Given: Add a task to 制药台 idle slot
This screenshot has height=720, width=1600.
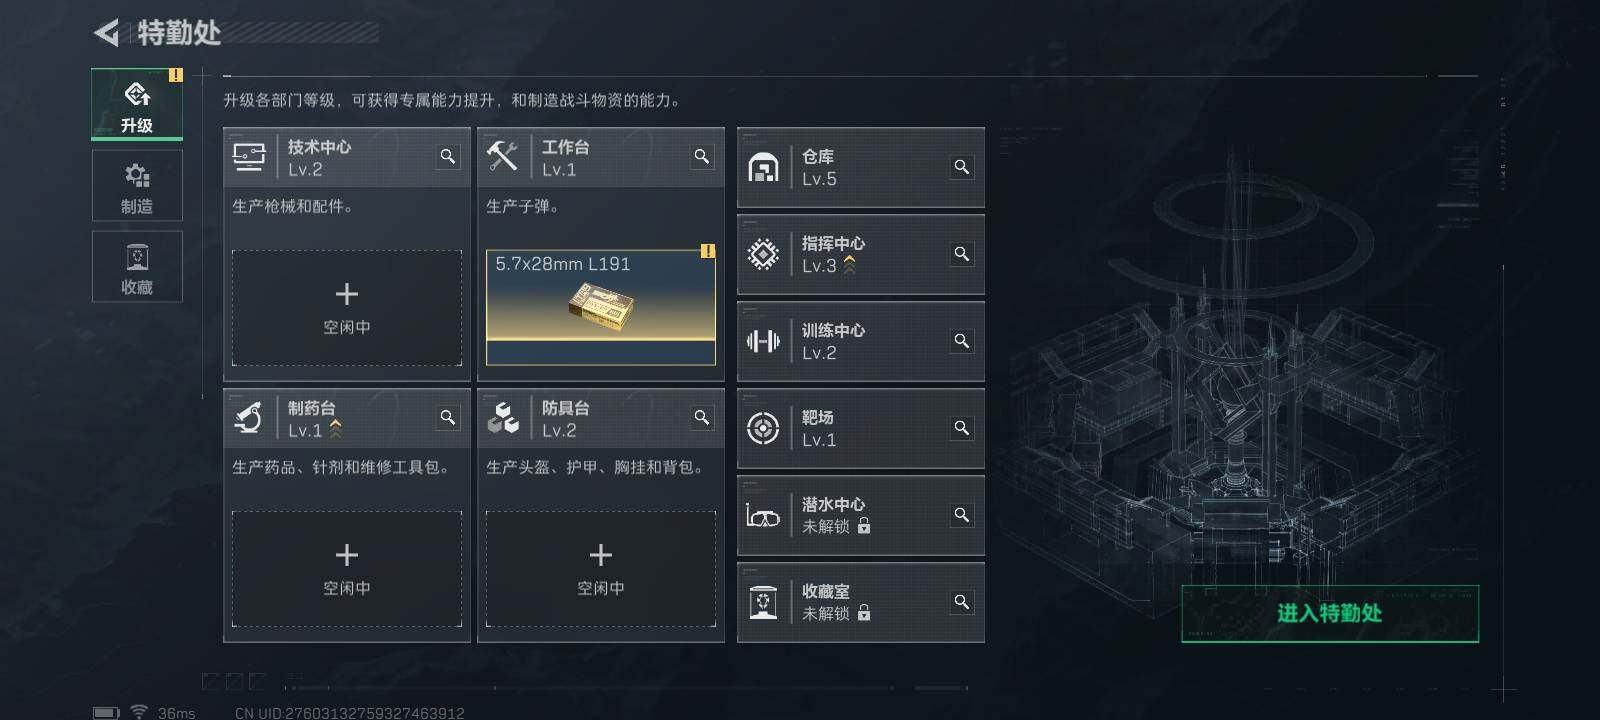Looking at the screenshot, I should click(x=347, y=569).
